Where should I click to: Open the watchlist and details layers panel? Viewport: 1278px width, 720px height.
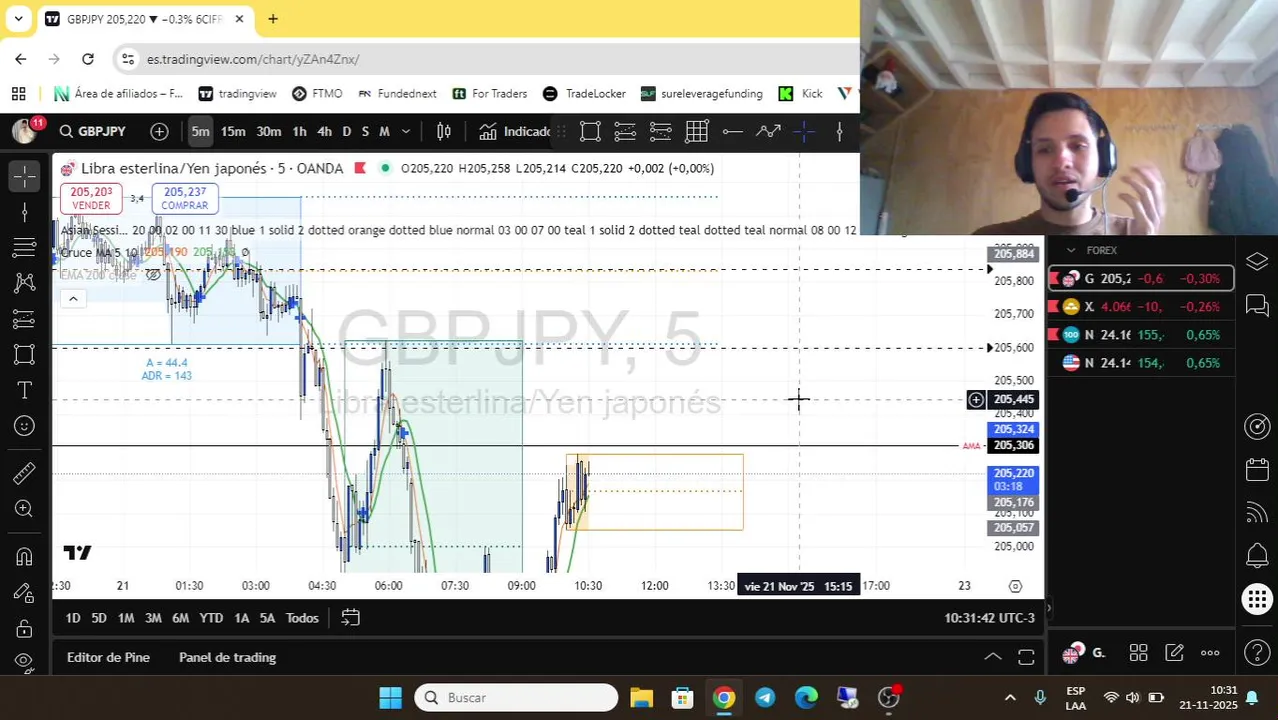(1257, 261)
